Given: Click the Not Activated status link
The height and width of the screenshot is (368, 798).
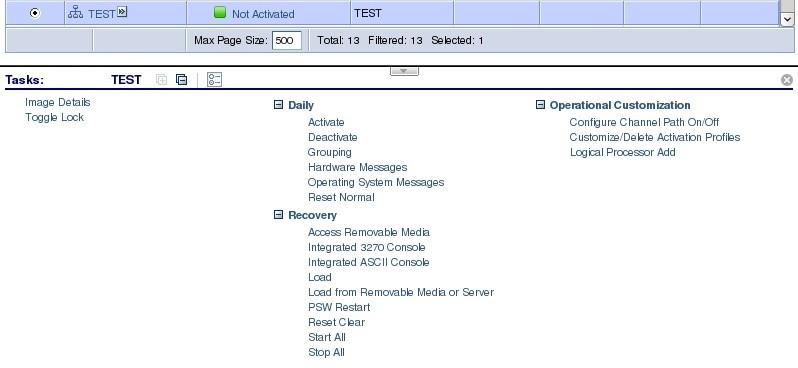Looking at the screenshot, I should 263,14.
